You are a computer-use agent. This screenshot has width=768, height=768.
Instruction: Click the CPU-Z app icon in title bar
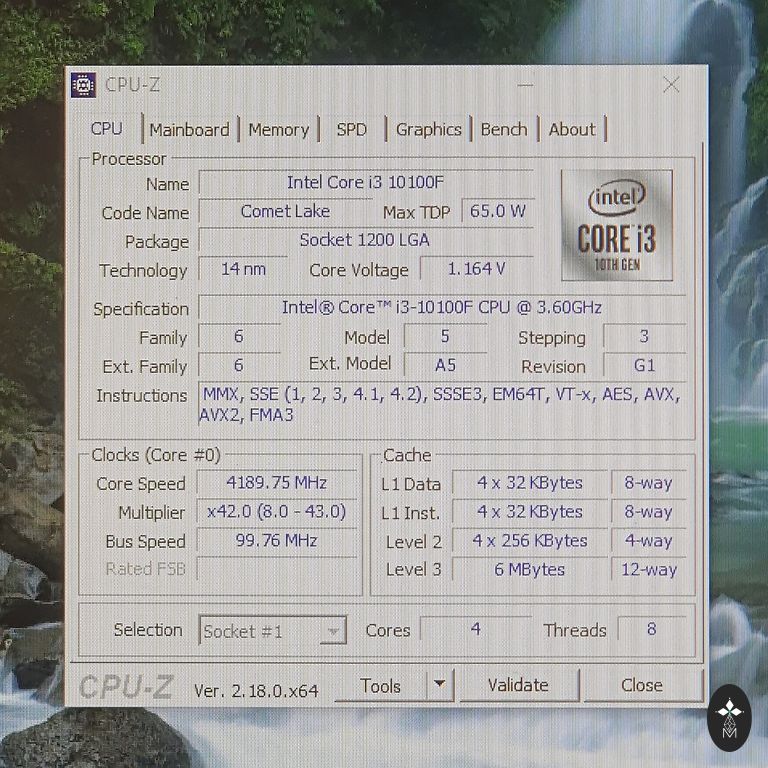click(84, 85)
